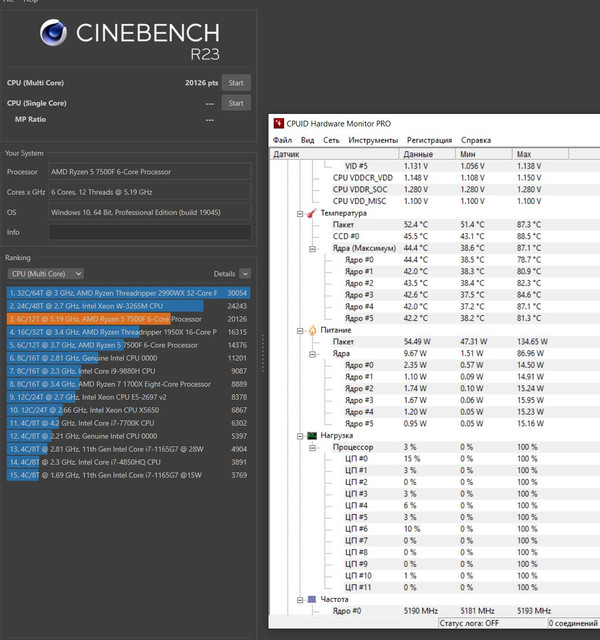Select the CPU VDDR_SOC voltage row

click(x=435, y=190)
